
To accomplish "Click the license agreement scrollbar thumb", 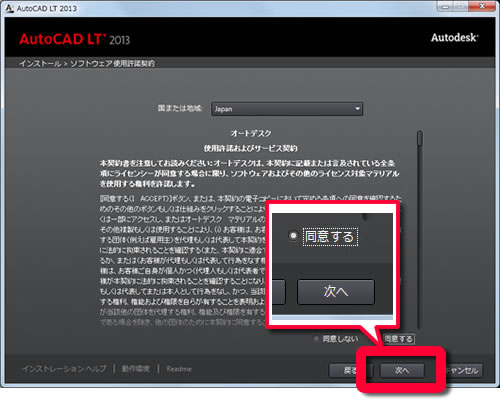I will pyautogui.click(x=420, y=138).
